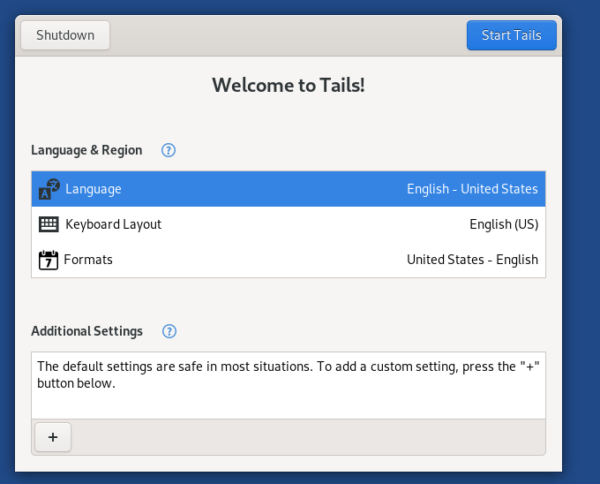The width and height of the screenshot is (600, 484).
Task: Click the English (US) keyboard value
Action: tap(504, 224)
